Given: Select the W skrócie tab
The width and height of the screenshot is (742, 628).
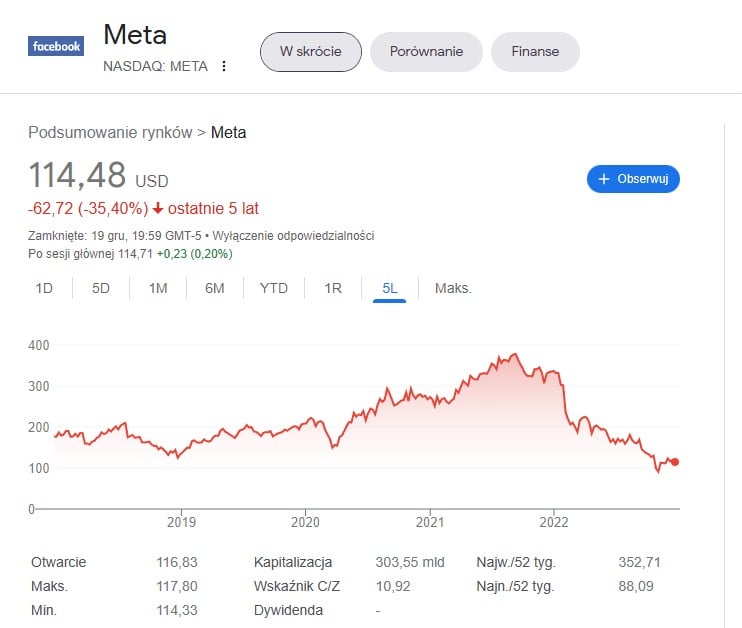Looking at the screenshot, I should [x=310, y=52].
